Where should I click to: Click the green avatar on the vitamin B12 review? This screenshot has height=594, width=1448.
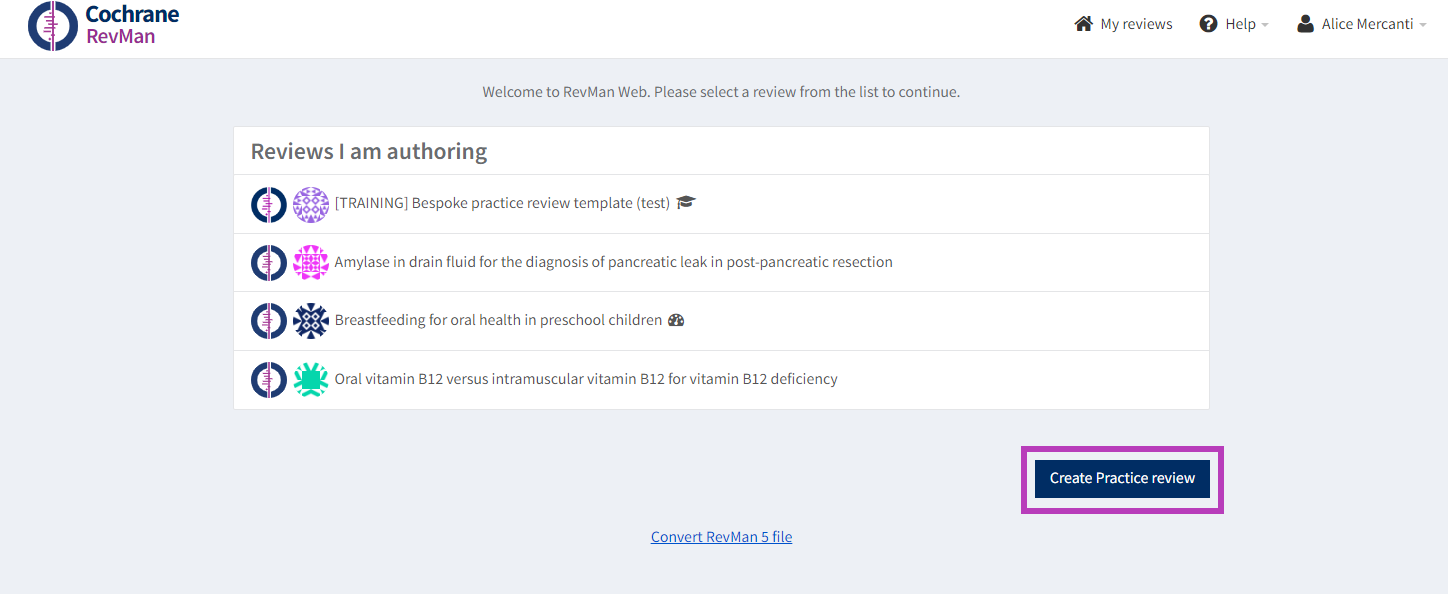click(x=311, y=380)
